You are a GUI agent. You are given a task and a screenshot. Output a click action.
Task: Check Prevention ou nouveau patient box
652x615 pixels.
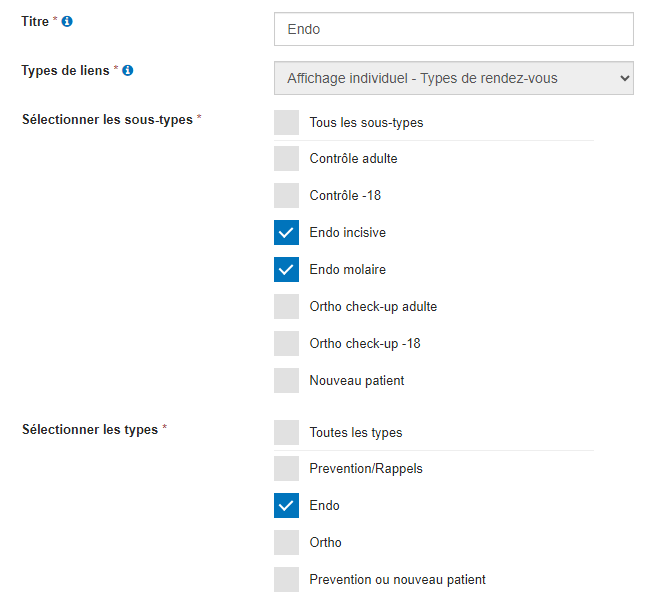click(286, 580)
